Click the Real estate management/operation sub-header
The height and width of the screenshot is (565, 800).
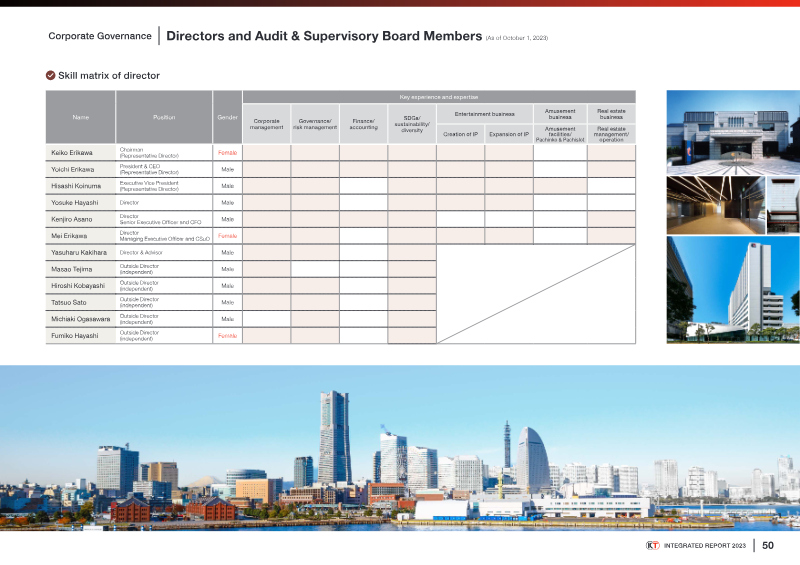(611, 134)
